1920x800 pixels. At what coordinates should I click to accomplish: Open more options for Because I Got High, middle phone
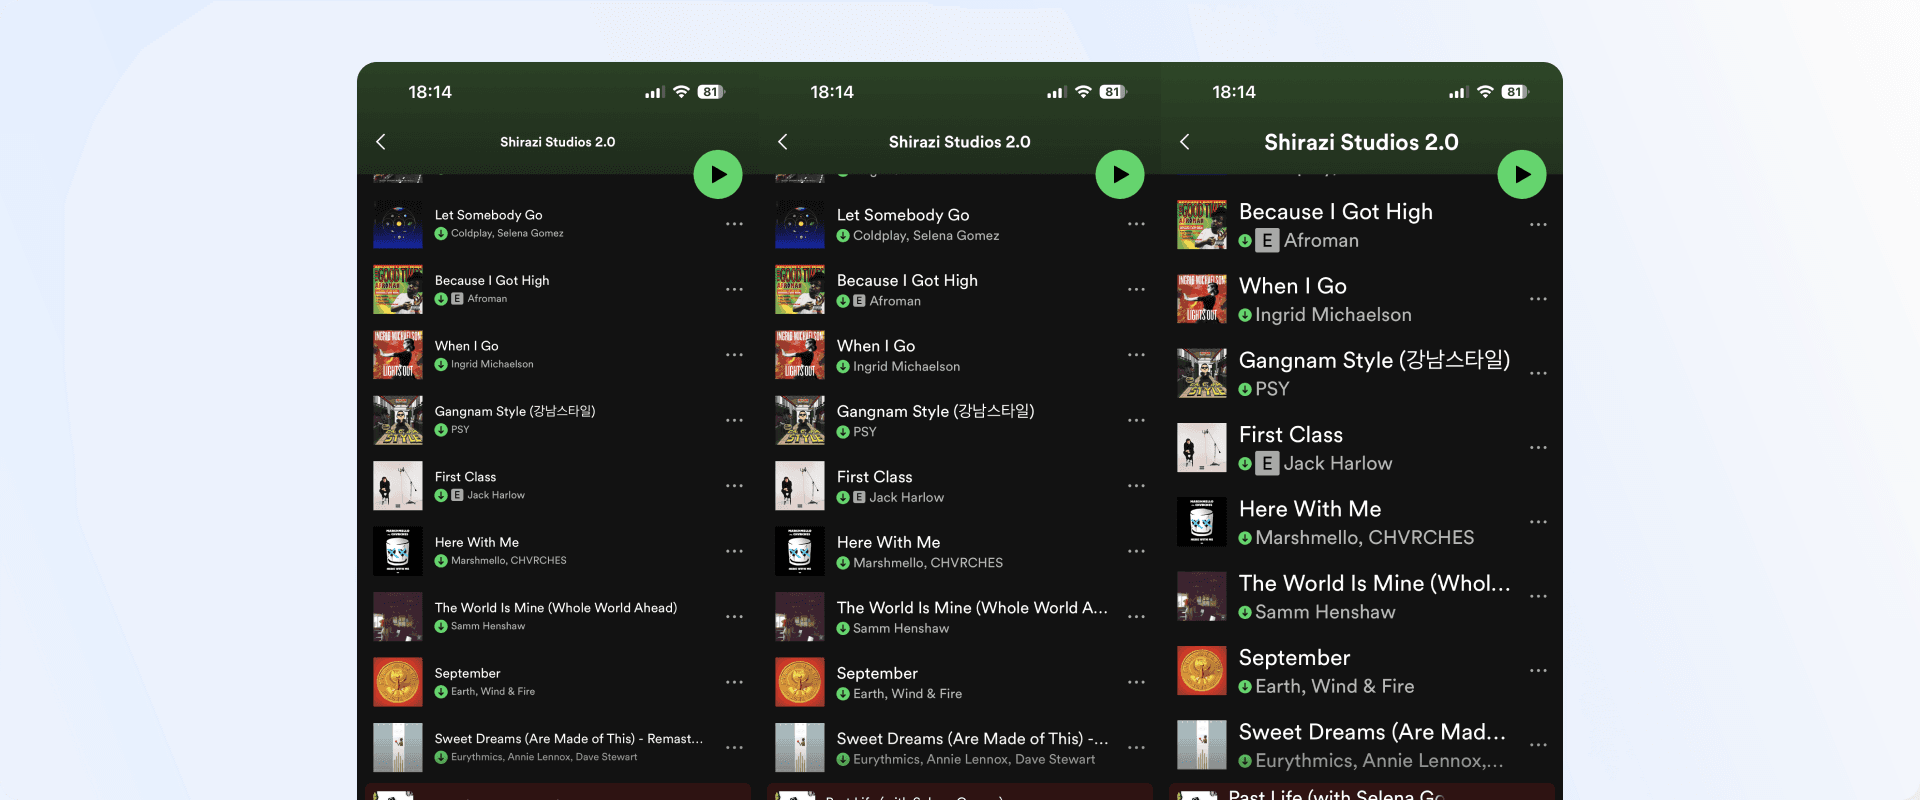(1136, 289)
